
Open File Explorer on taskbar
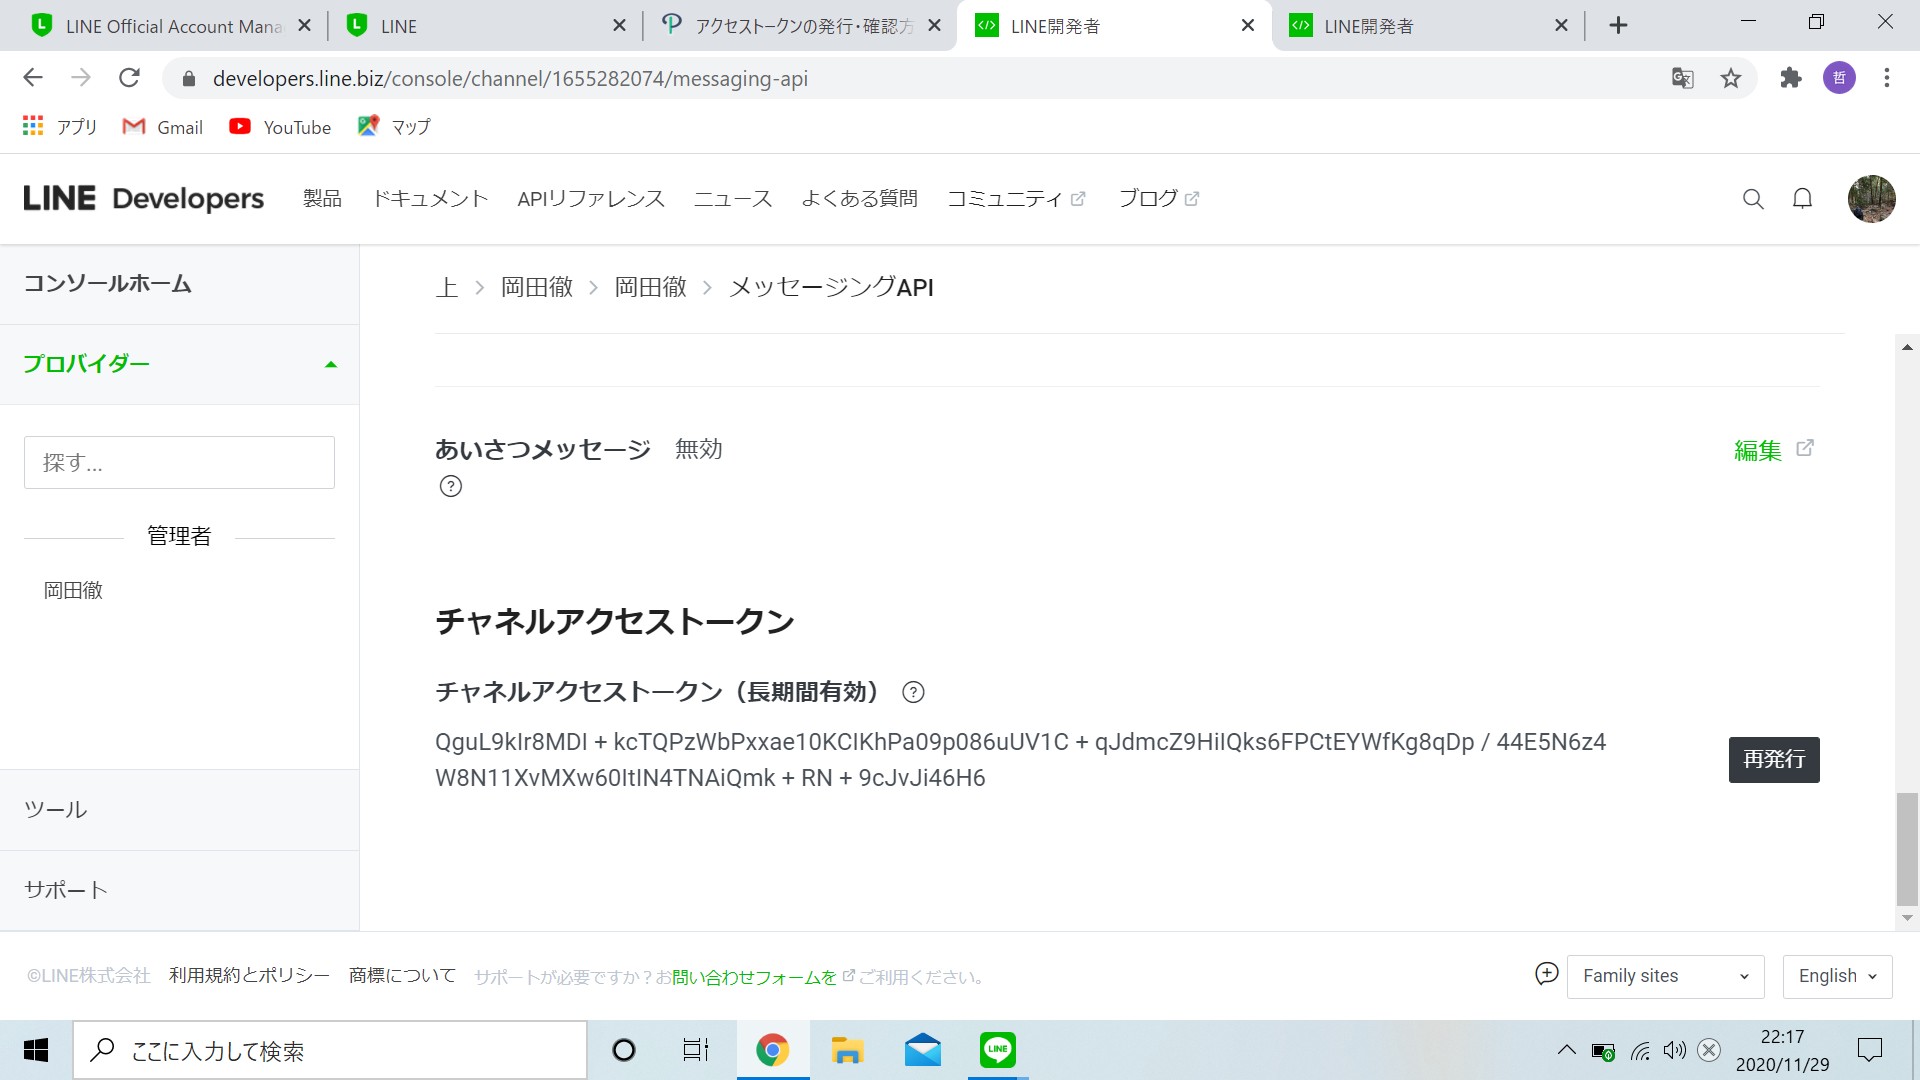point(847,1050)
